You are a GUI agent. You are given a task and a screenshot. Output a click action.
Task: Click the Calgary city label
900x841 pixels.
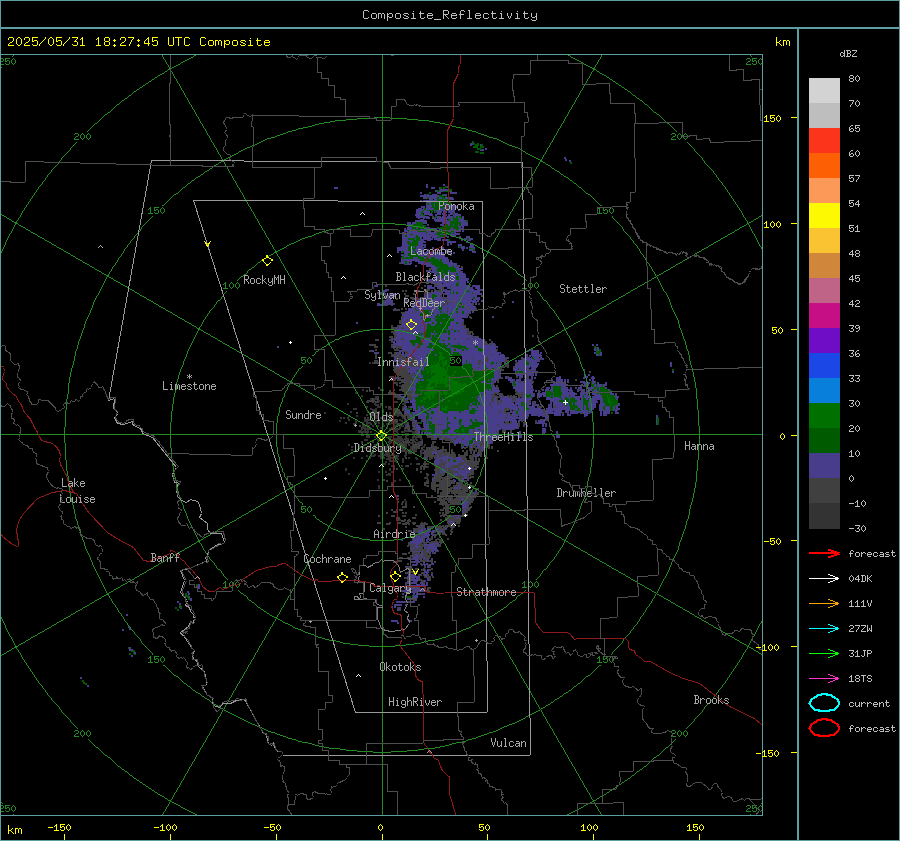pos(390,588)
